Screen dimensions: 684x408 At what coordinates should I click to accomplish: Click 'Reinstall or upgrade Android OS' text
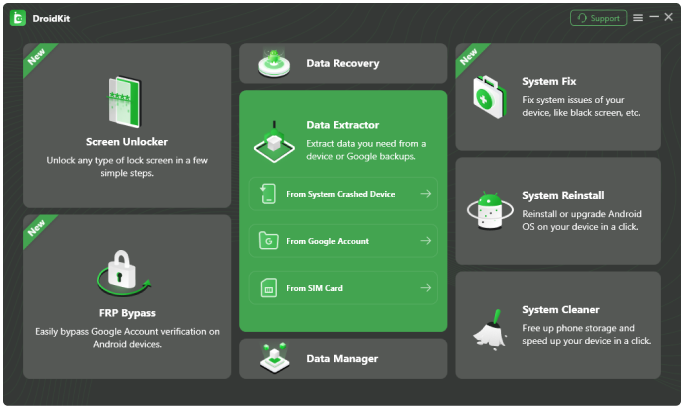[x=582, y=220]
